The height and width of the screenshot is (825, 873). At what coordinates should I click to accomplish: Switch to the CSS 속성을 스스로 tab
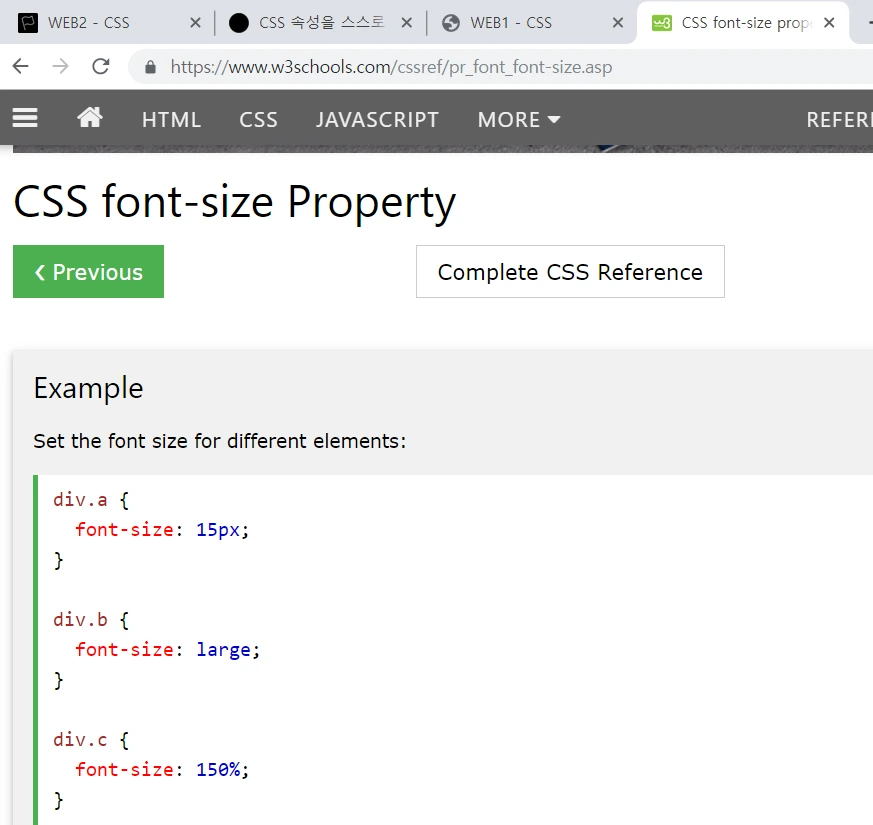(x=321, y=23)
